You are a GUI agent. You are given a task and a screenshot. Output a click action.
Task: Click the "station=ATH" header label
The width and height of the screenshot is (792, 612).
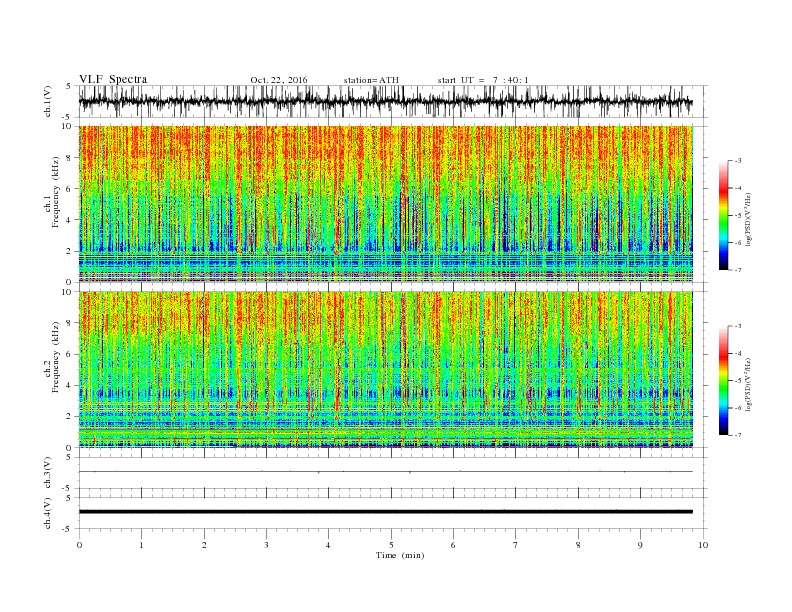click(371, 80)
